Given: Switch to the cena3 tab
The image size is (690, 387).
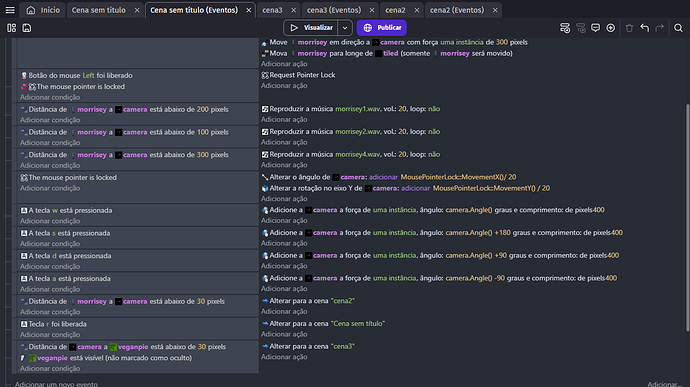Looking at the screenshot, I should 272,10.
